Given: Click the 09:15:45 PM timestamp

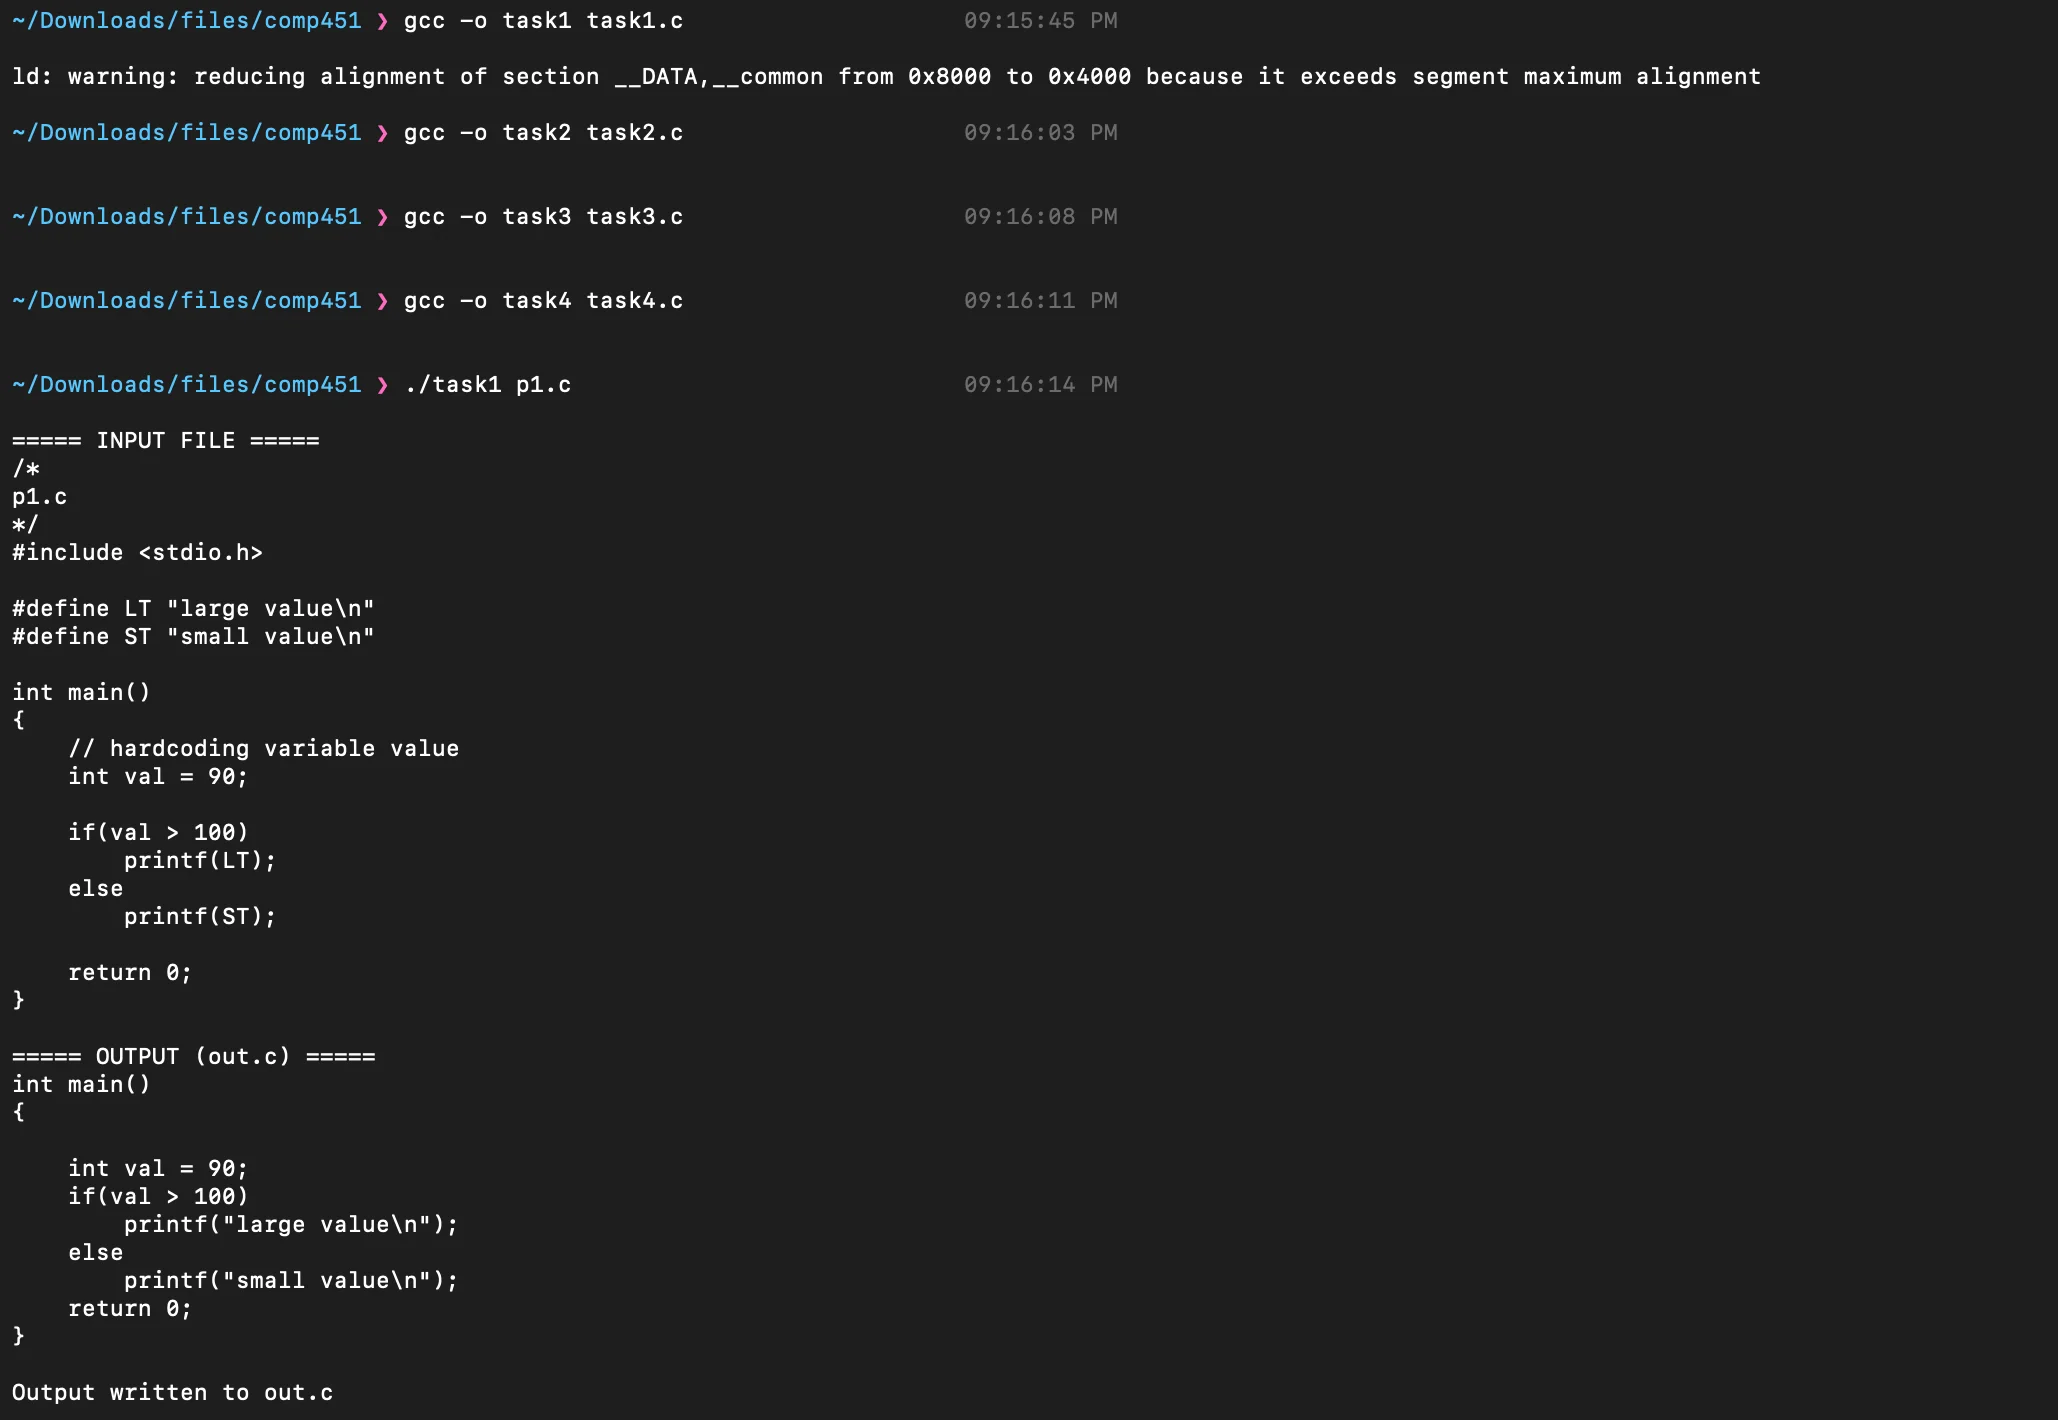Looking at the screenshot, I should [1040, 21].
